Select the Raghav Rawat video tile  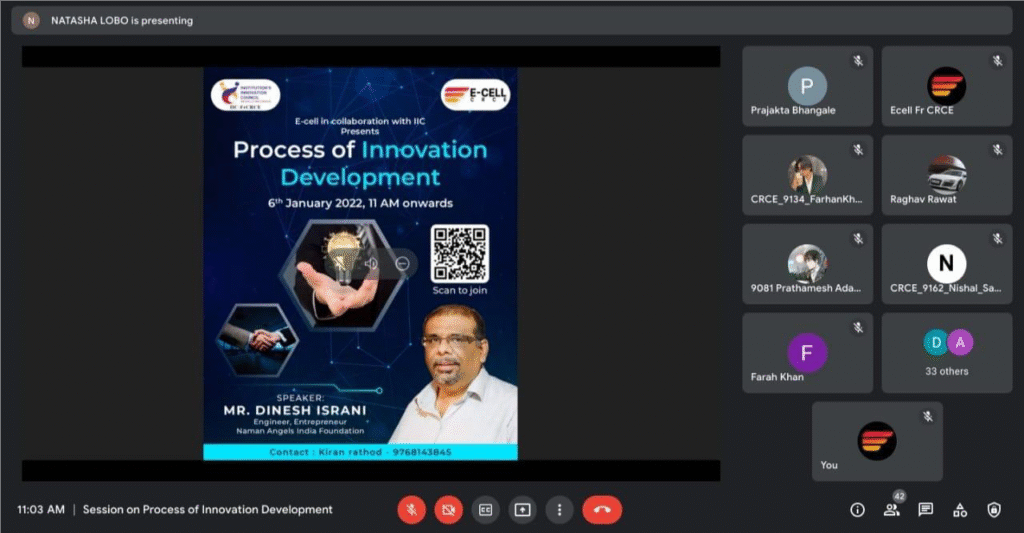(x=946, y=175)
